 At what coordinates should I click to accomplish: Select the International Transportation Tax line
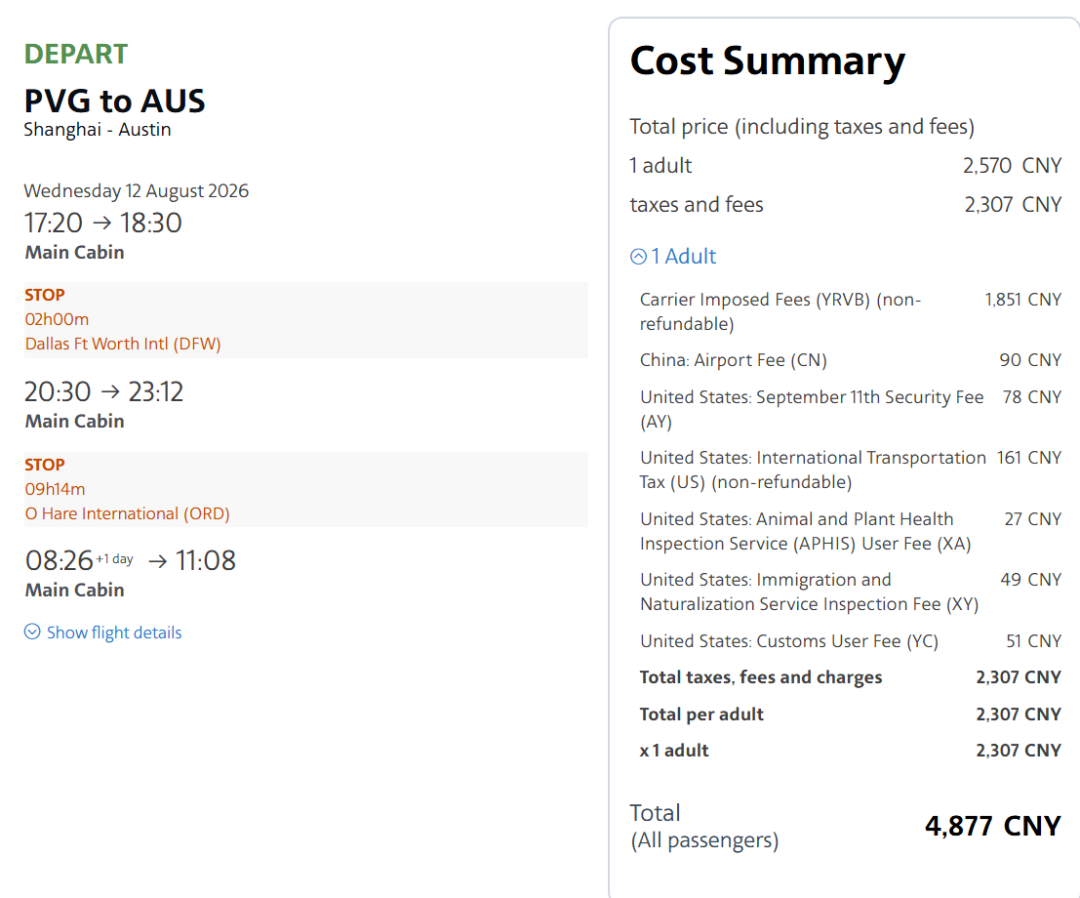point(812,470)
